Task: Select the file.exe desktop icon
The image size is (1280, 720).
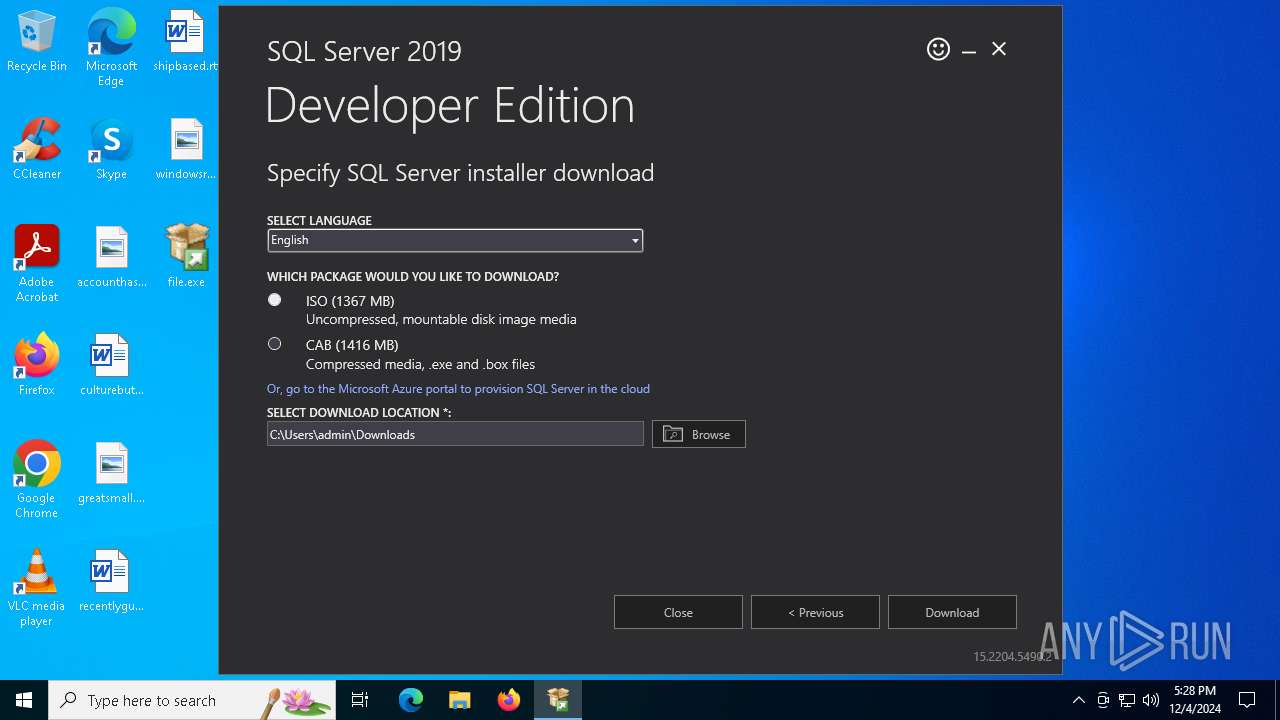Action: coord(186,256)
